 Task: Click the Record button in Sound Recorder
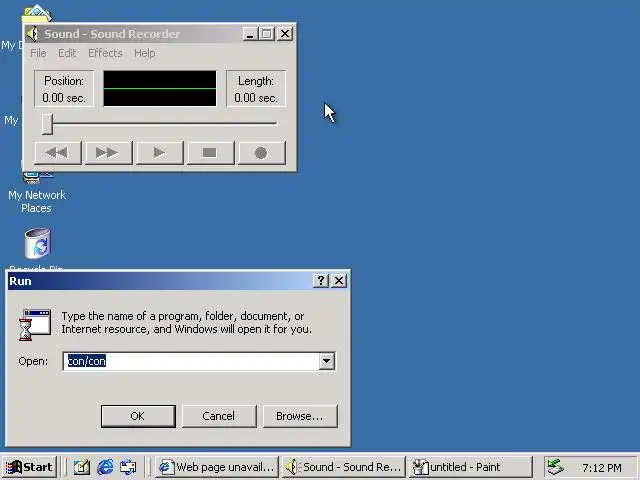pos(262,153)
